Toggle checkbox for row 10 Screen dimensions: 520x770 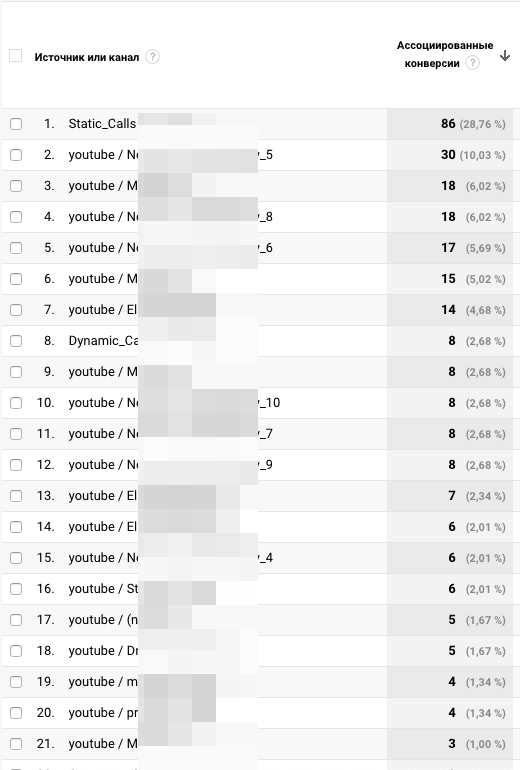(16, 403)
